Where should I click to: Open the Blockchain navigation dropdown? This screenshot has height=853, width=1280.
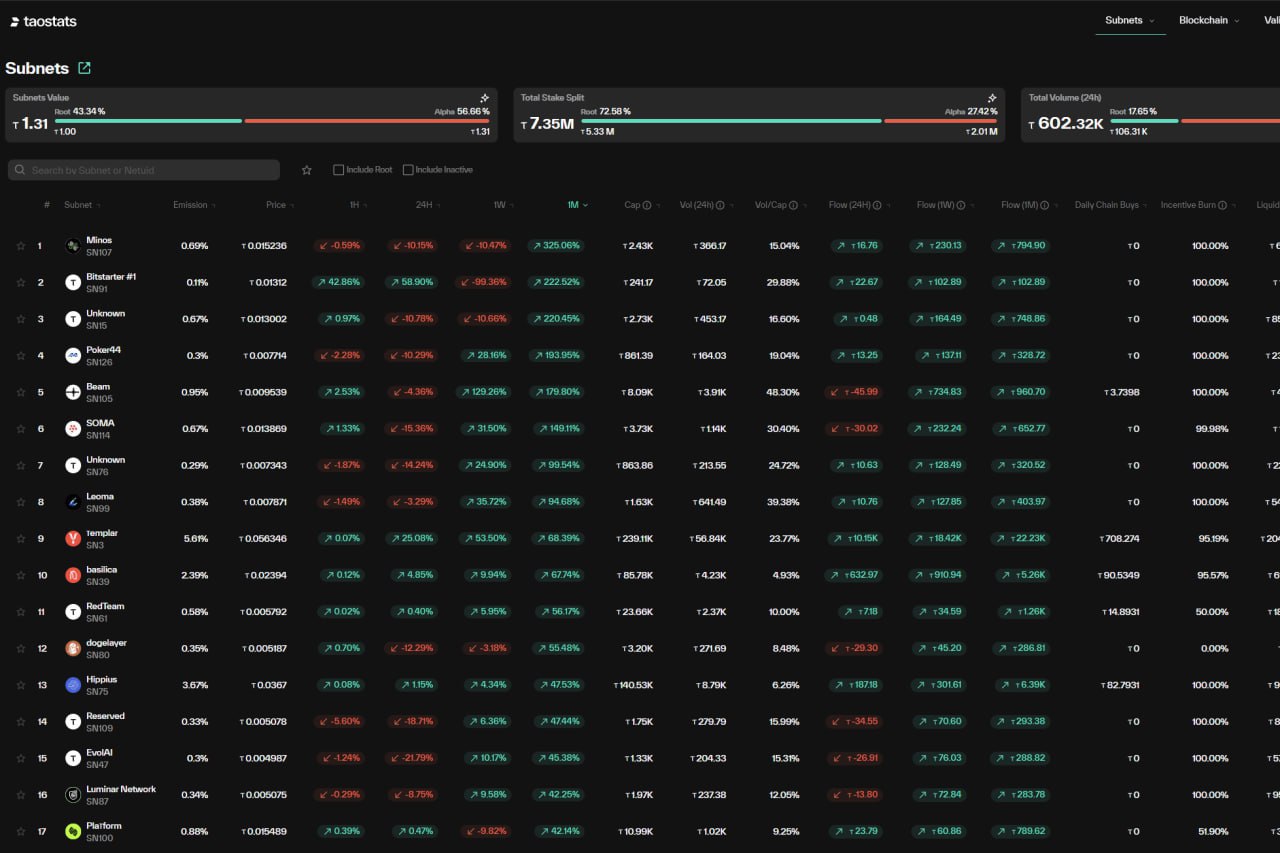tap(1207, 19)
